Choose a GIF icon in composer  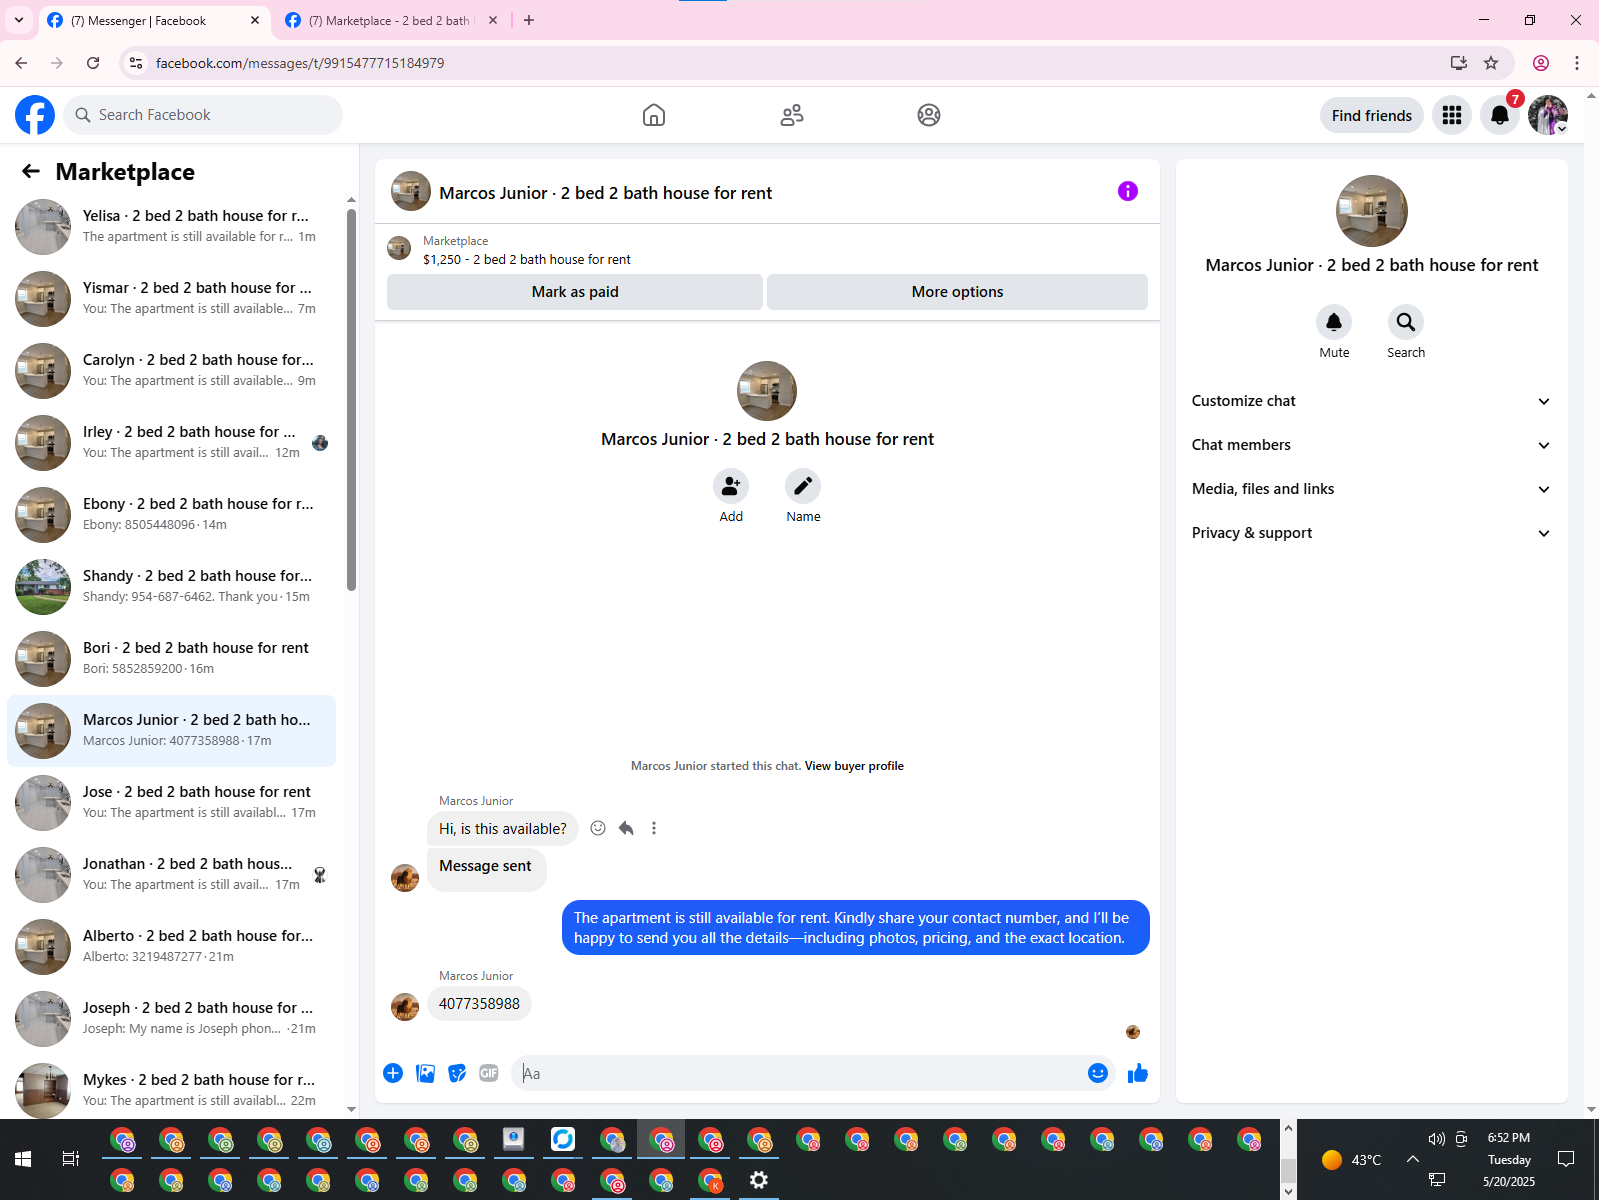click(489, 1073)
